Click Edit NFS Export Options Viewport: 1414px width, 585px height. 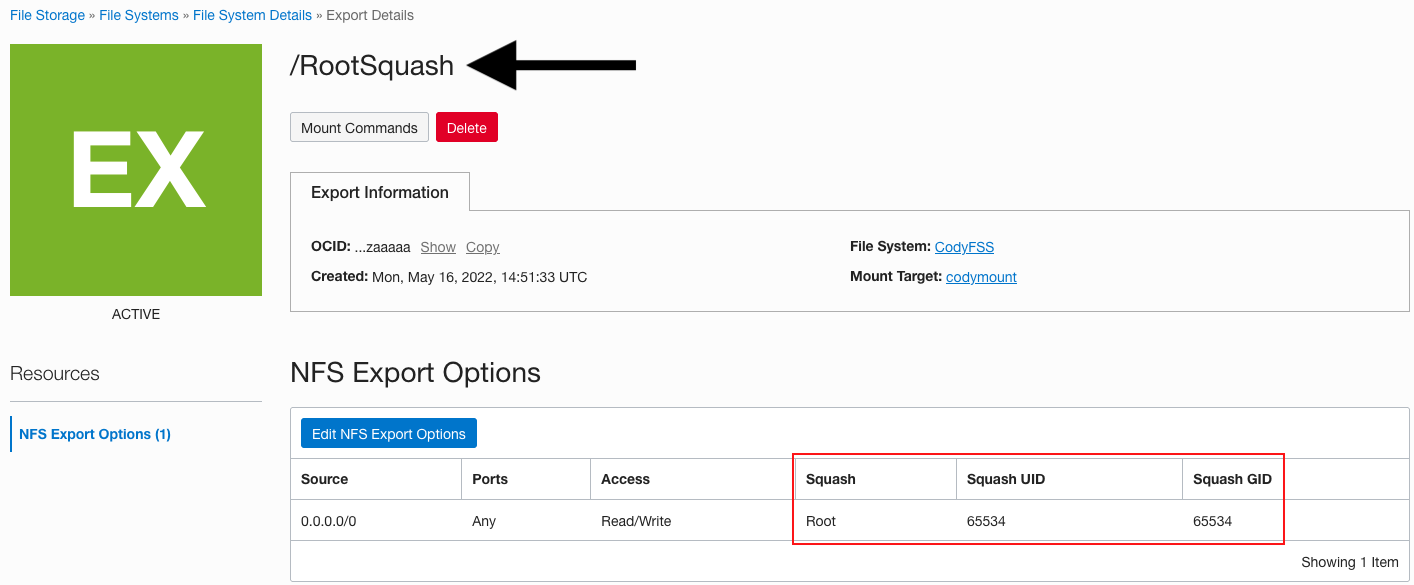pos(388,433)
